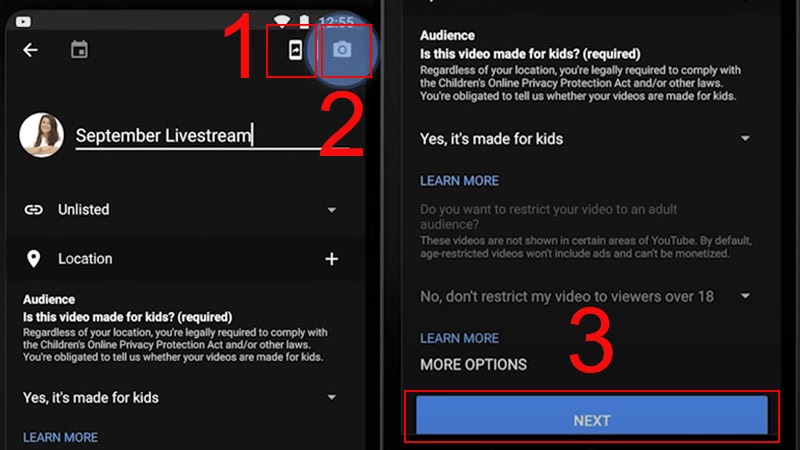Tap the location pin icon
This screenshot has height=450, width=800.
pos(34,259)
